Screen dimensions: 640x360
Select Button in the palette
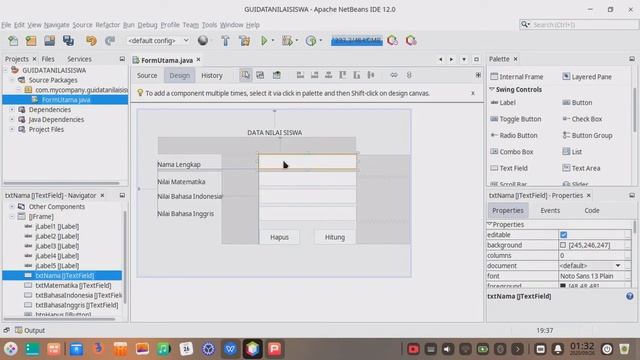[577, 102]
